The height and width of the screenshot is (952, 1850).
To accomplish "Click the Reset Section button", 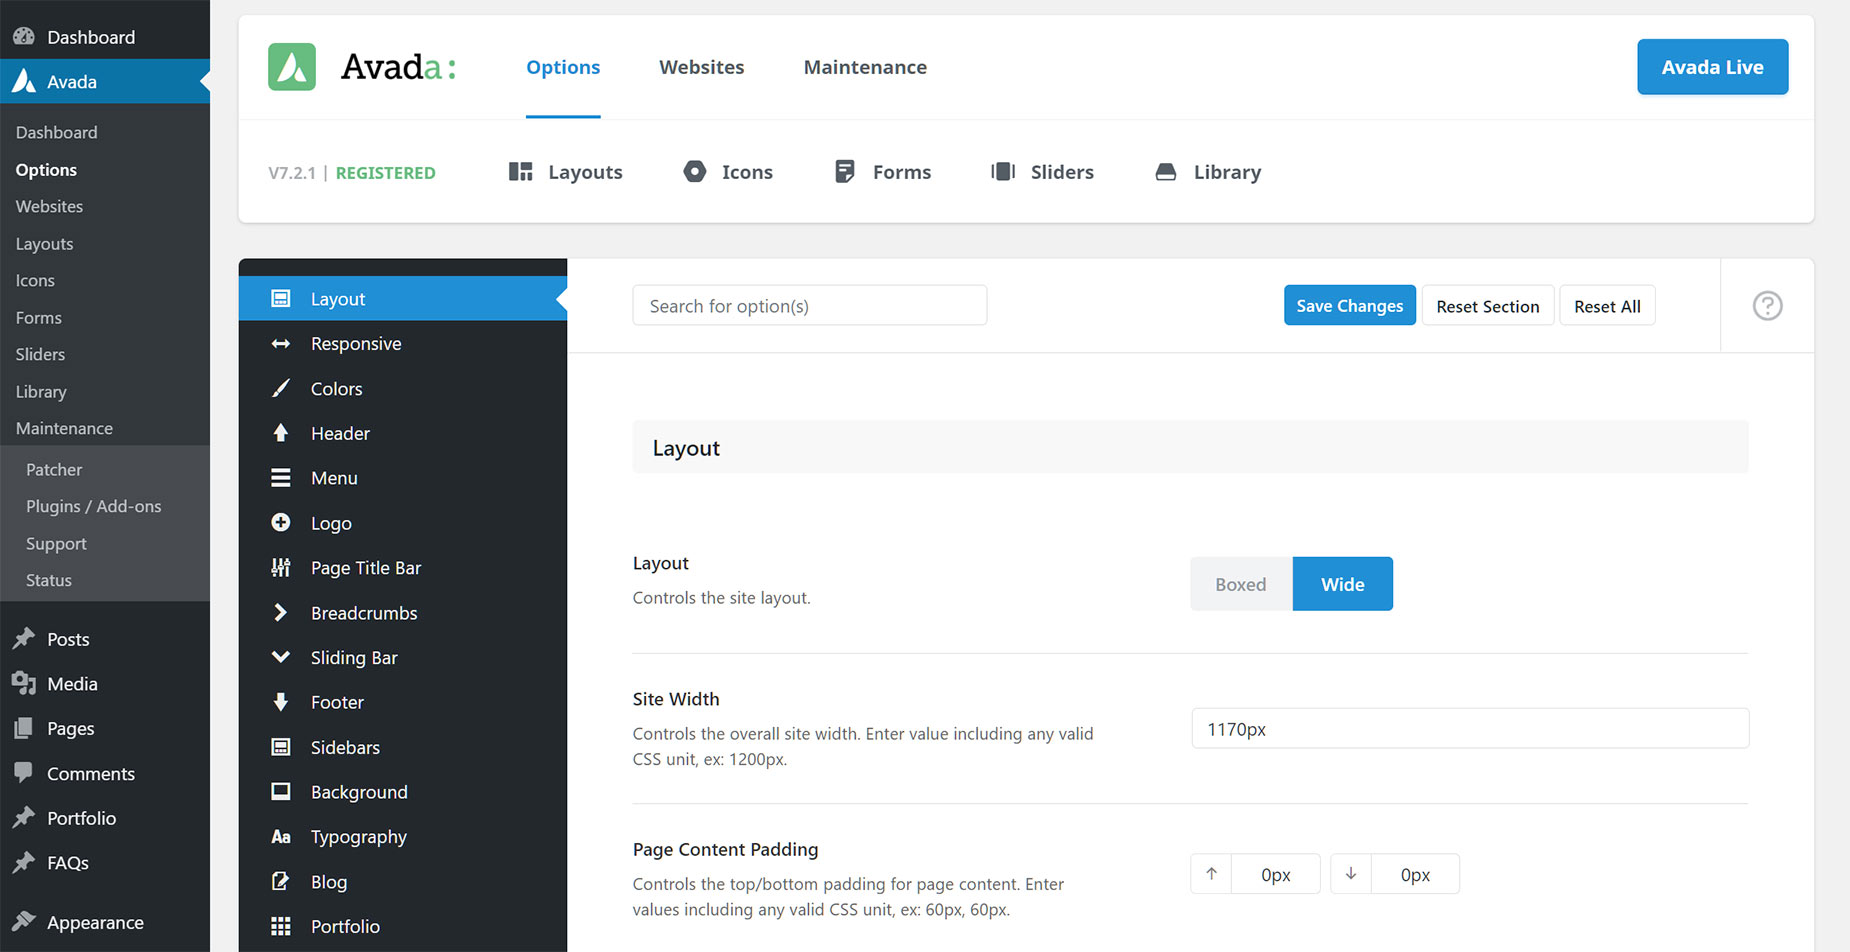I will tap(1488, 306).
